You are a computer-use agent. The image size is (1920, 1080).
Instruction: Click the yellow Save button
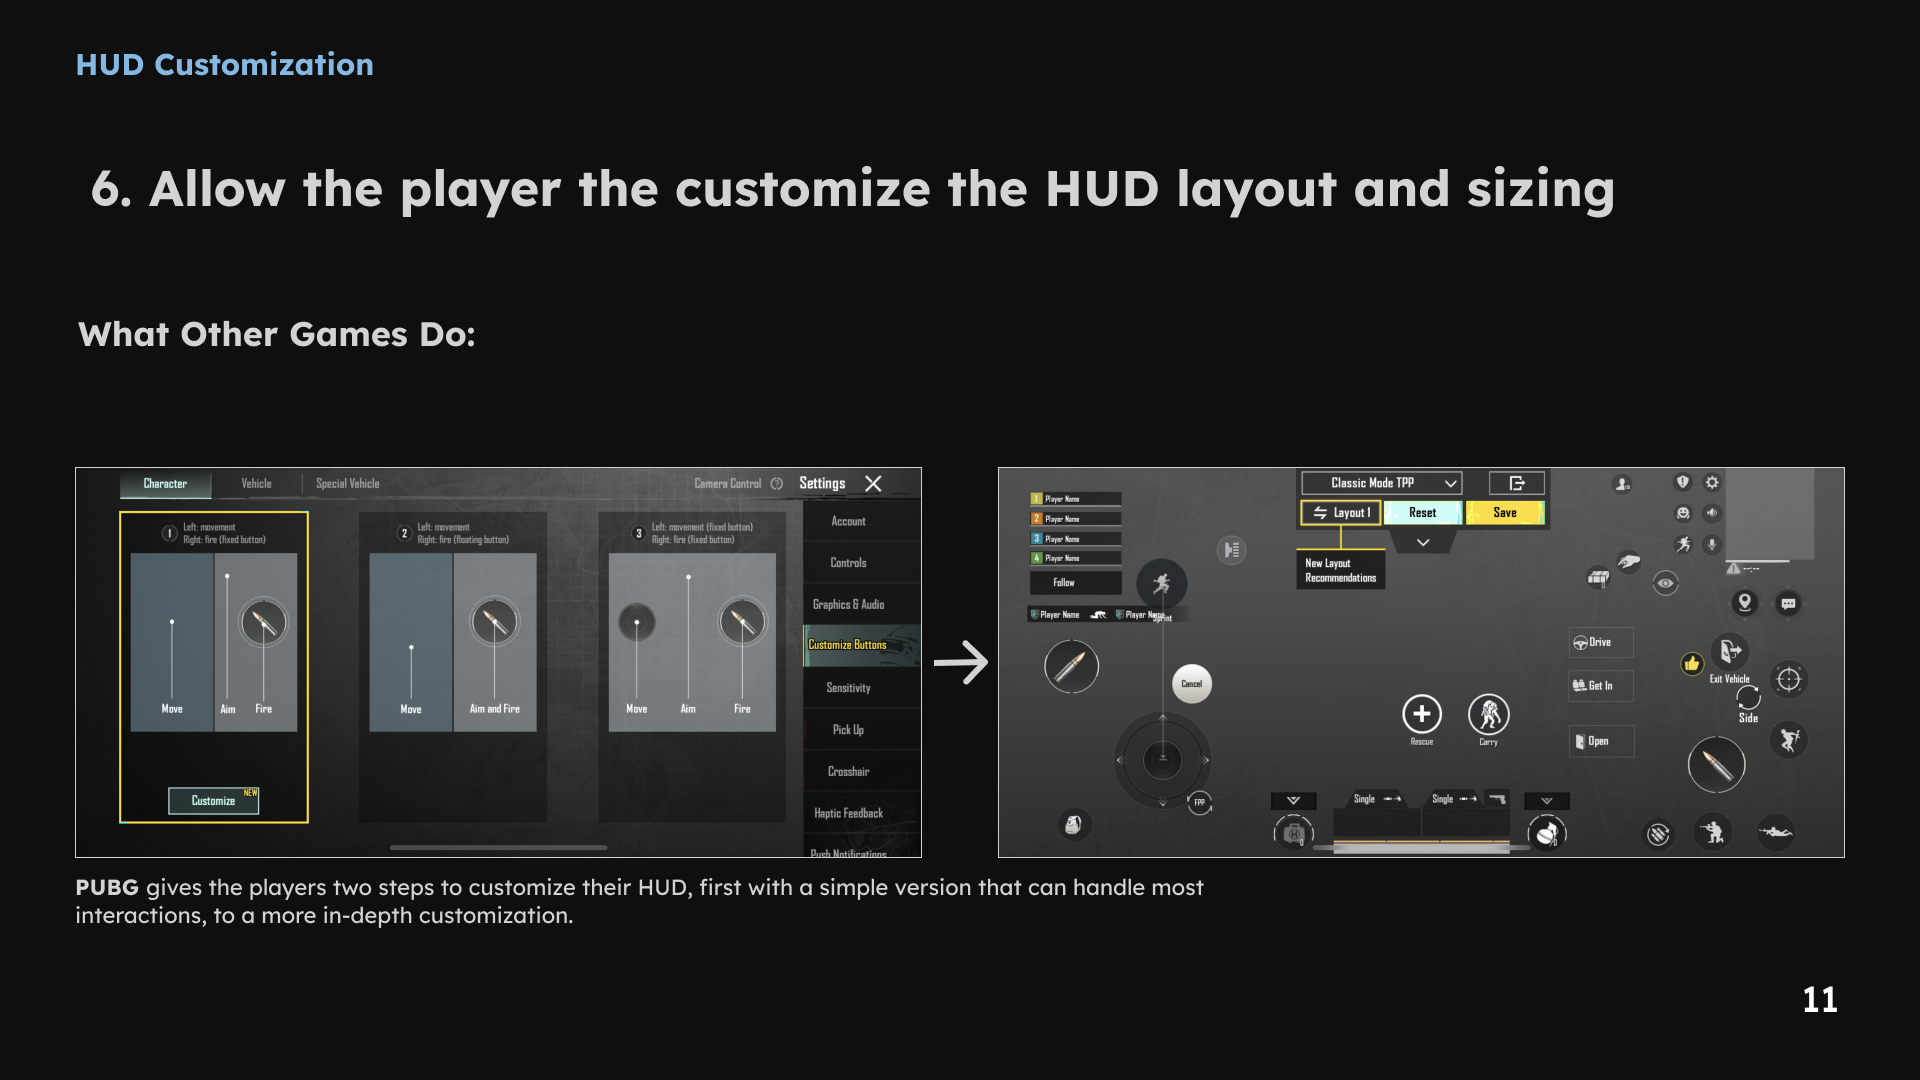tap(1505, 513)
